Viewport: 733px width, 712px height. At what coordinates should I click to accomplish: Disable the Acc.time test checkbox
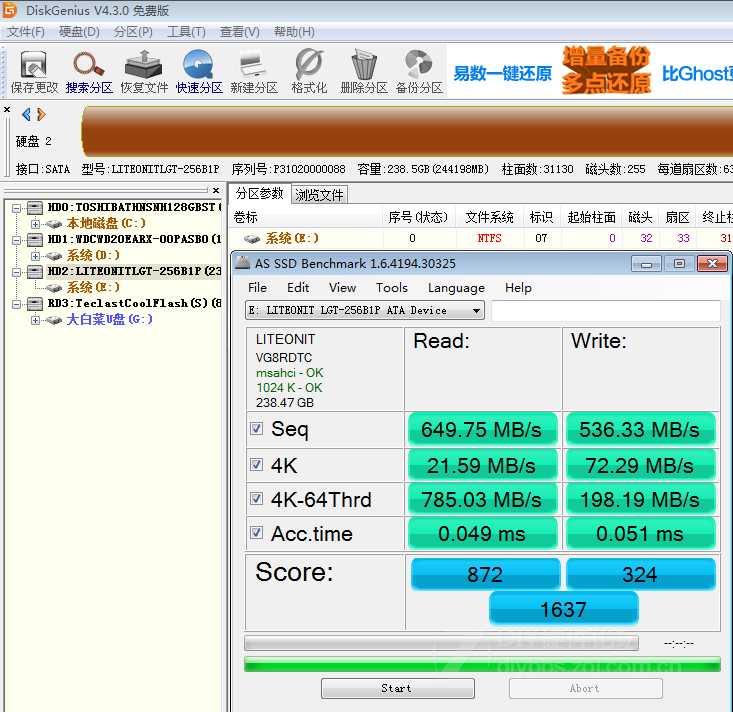pyautogui.click(x=257, y=533)
